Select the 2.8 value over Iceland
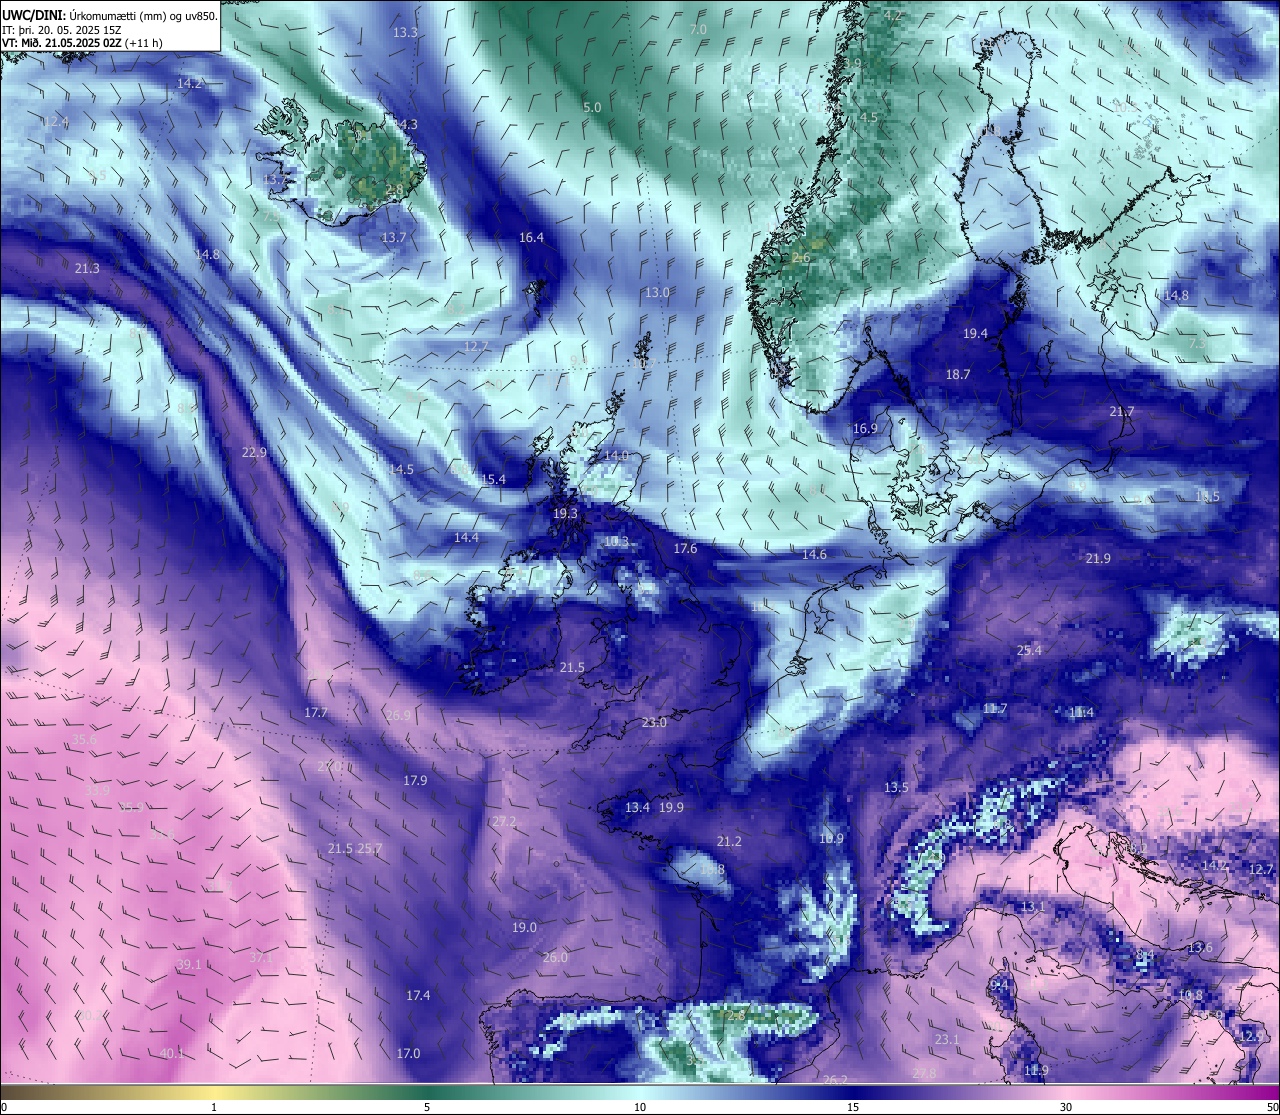 (x=394, y=189)
